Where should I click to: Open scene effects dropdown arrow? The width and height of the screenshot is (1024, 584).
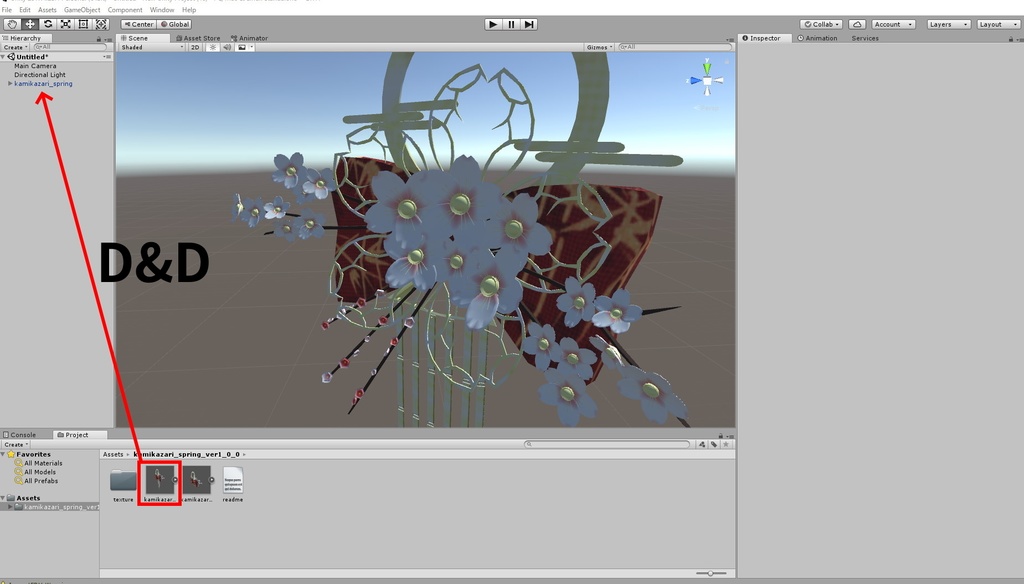click(251, 47)
